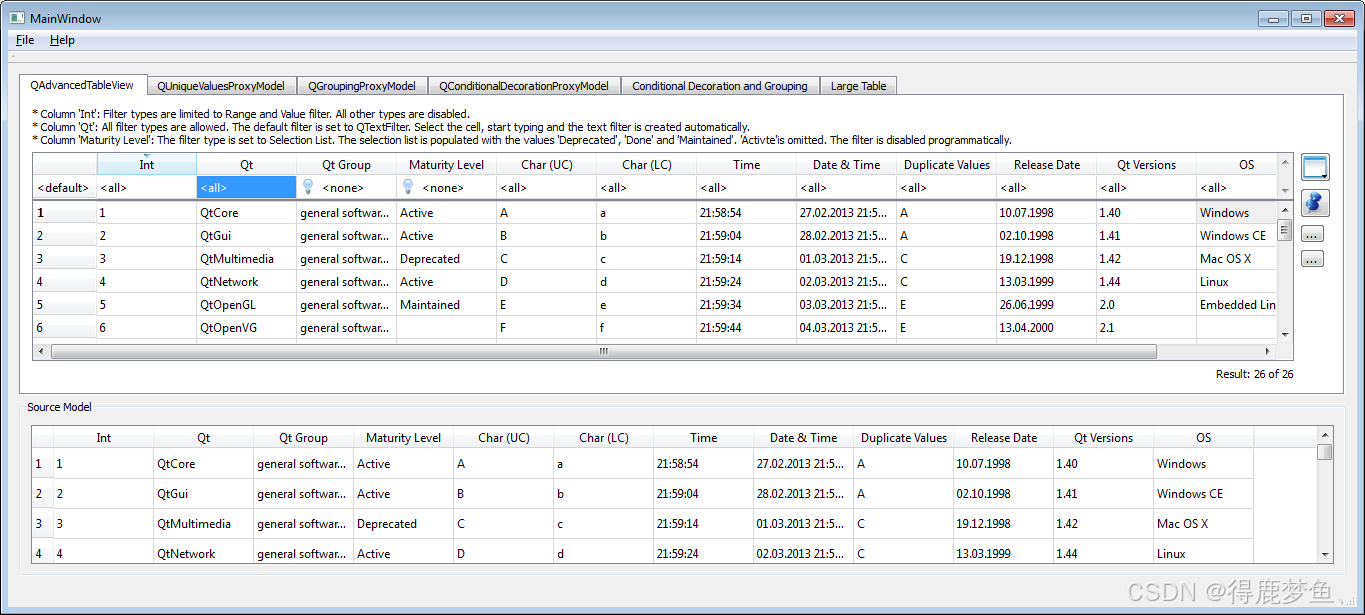Click the Source Model vertical scrollbar thumb
The height and width of the screenshot is (615, 1365).
pos(1325,452)
